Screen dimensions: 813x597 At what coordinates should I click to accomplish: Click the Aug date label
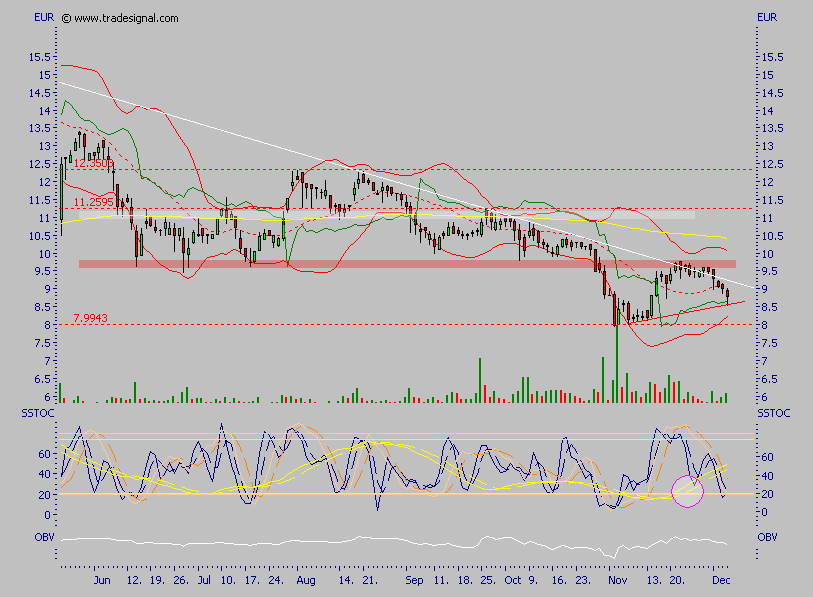tap(306, 580)
